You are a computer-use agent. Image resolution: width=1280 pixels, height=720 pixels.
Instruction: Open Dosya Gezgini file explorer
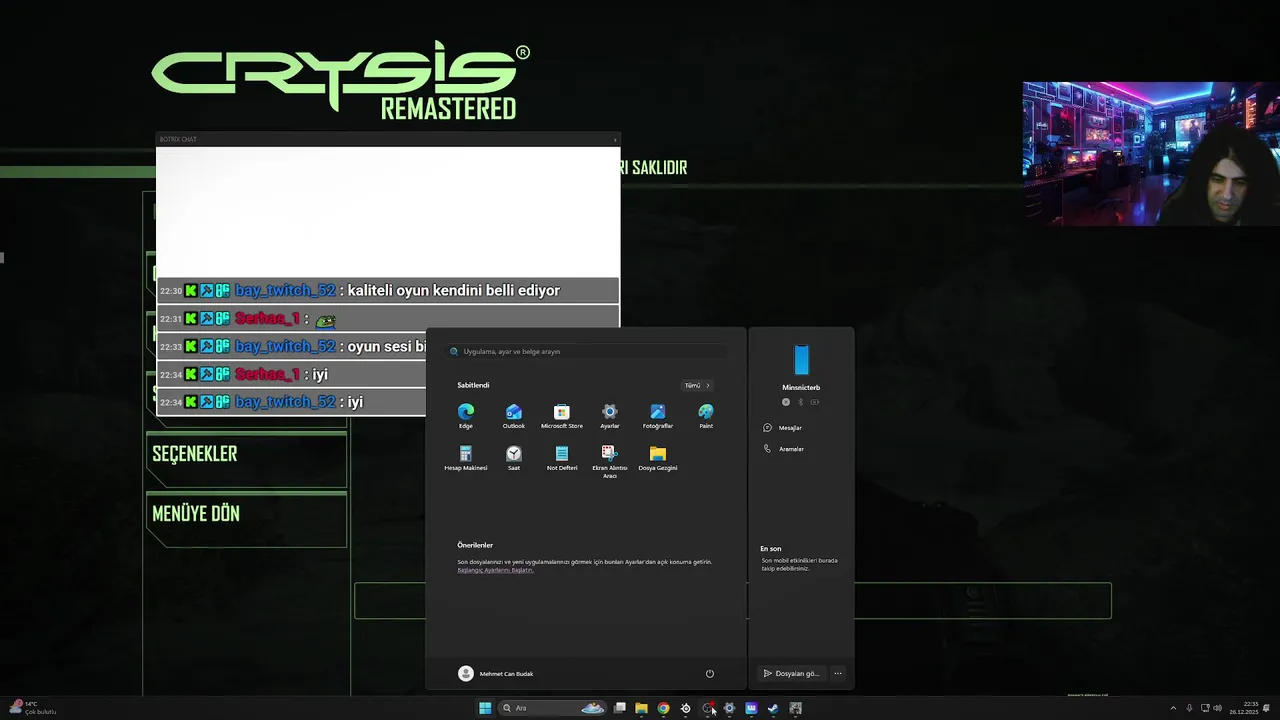tap(658, 459)
